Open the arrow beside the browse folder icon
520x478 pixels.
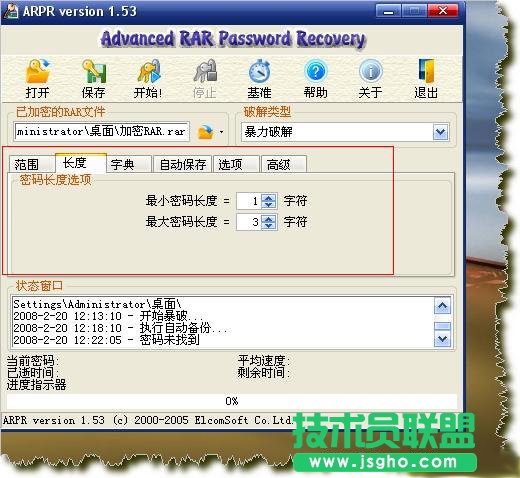pos(221,132)
